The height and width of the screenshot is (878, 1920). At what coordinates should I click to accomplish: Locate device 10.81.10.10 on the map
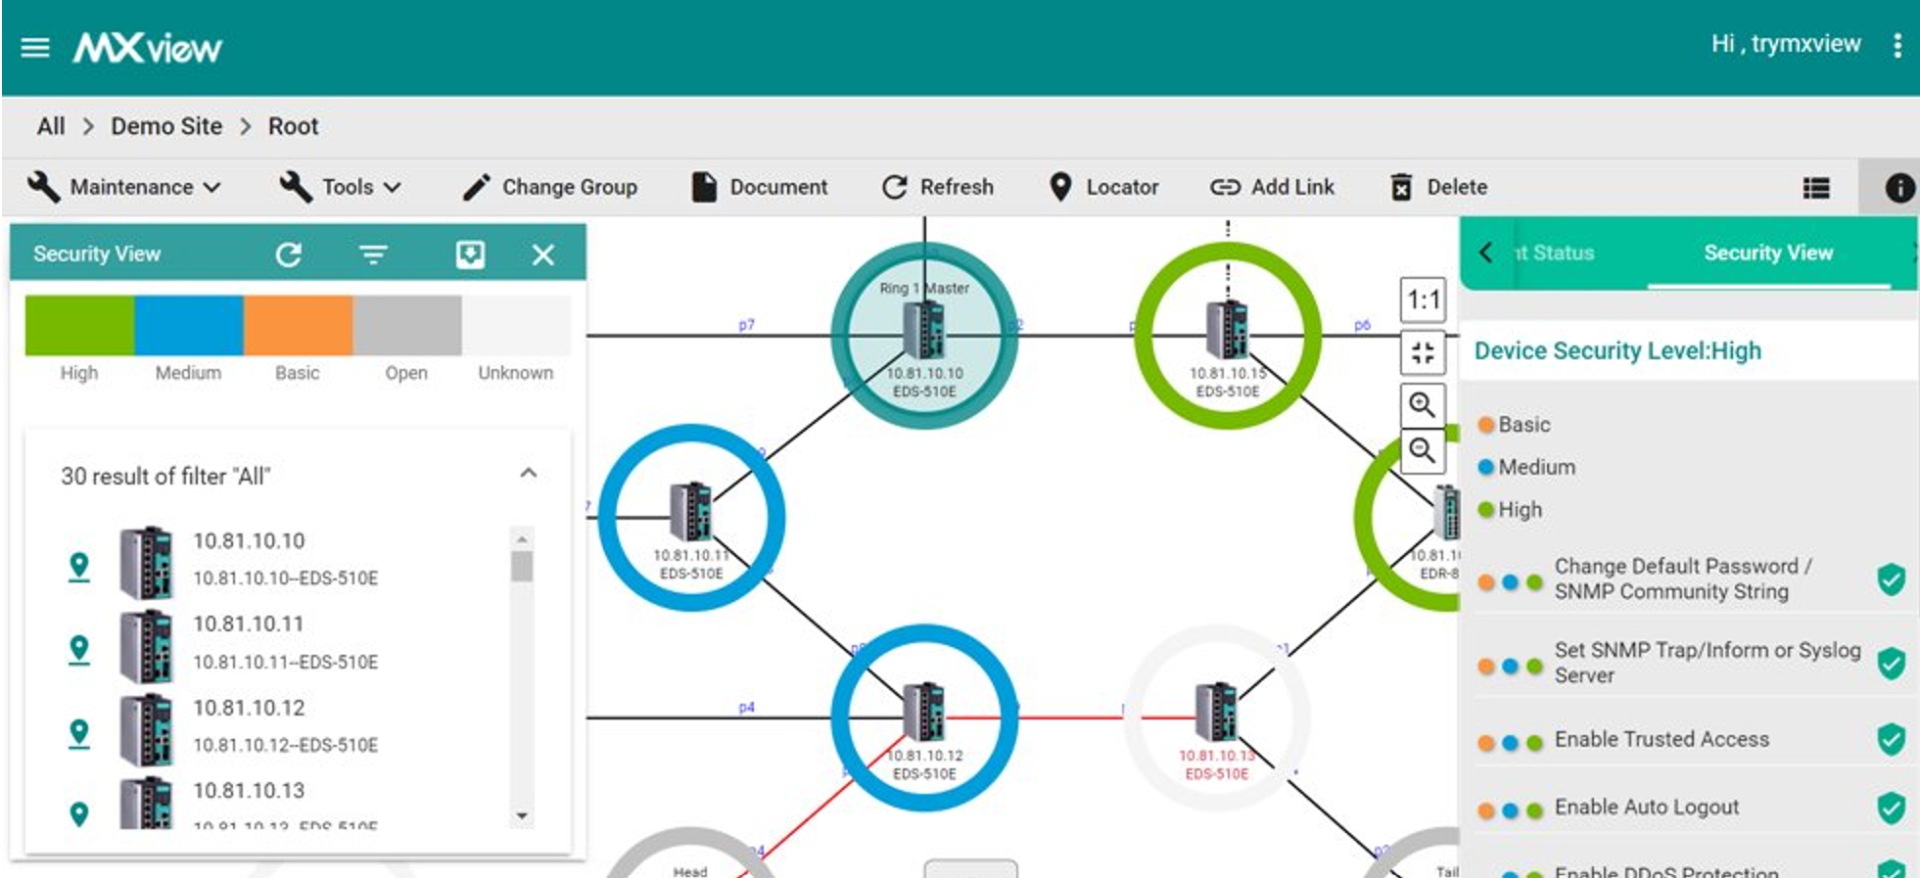(x=79, y=566)
